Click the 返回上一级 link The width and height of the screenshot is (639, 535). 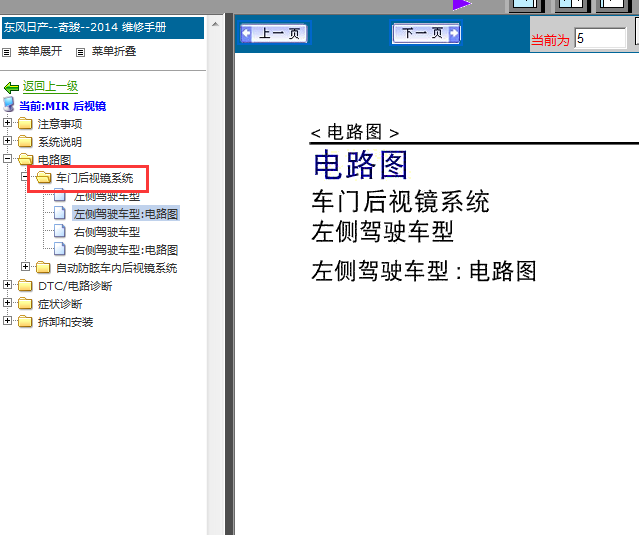pyautogui.click(x=50, y=86)
